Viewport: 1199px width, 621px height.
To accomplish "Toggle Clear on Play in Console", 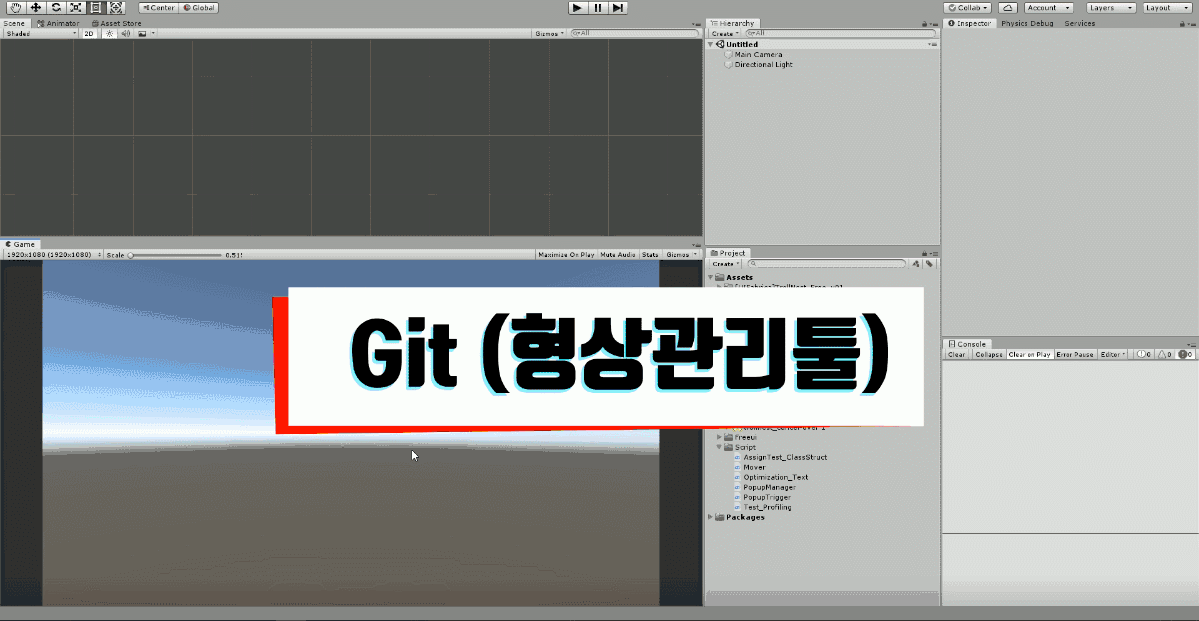I will (1029, 355).
